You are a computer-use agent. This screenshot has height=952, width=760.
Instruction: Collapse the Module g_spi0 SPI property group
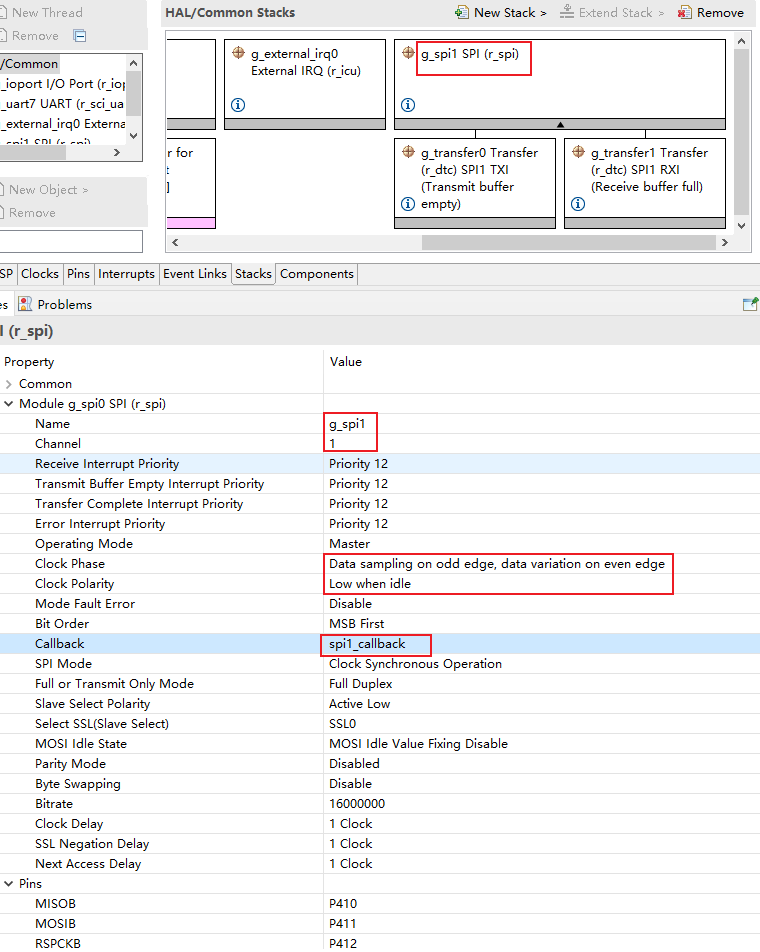(x=9, y=404)
